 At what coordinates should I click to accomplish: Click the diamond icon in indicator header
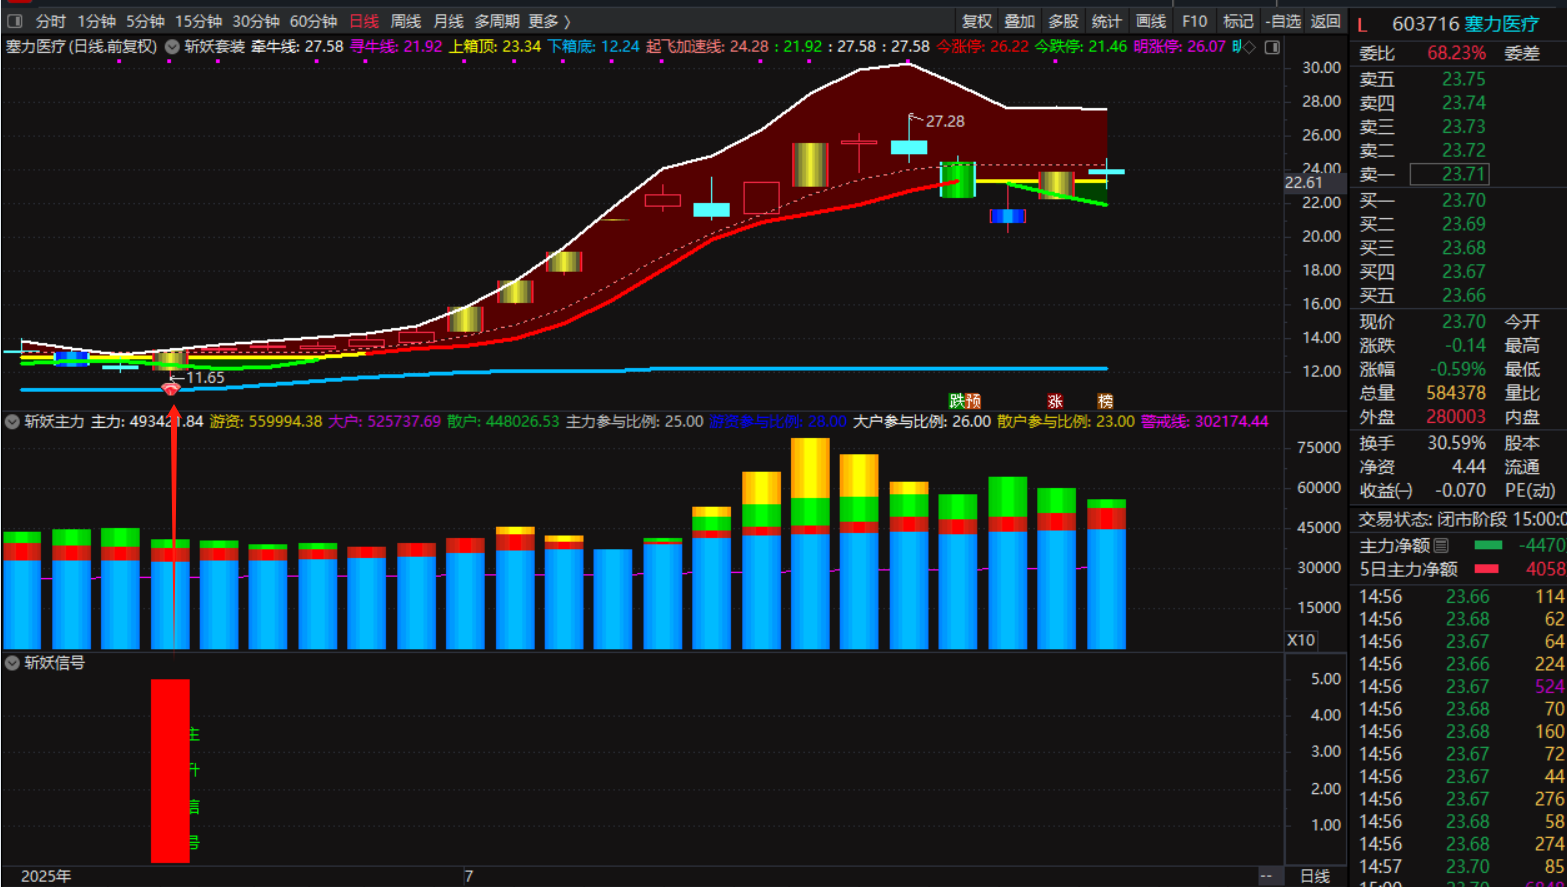pyautogui.click(x=1250, y=47)
